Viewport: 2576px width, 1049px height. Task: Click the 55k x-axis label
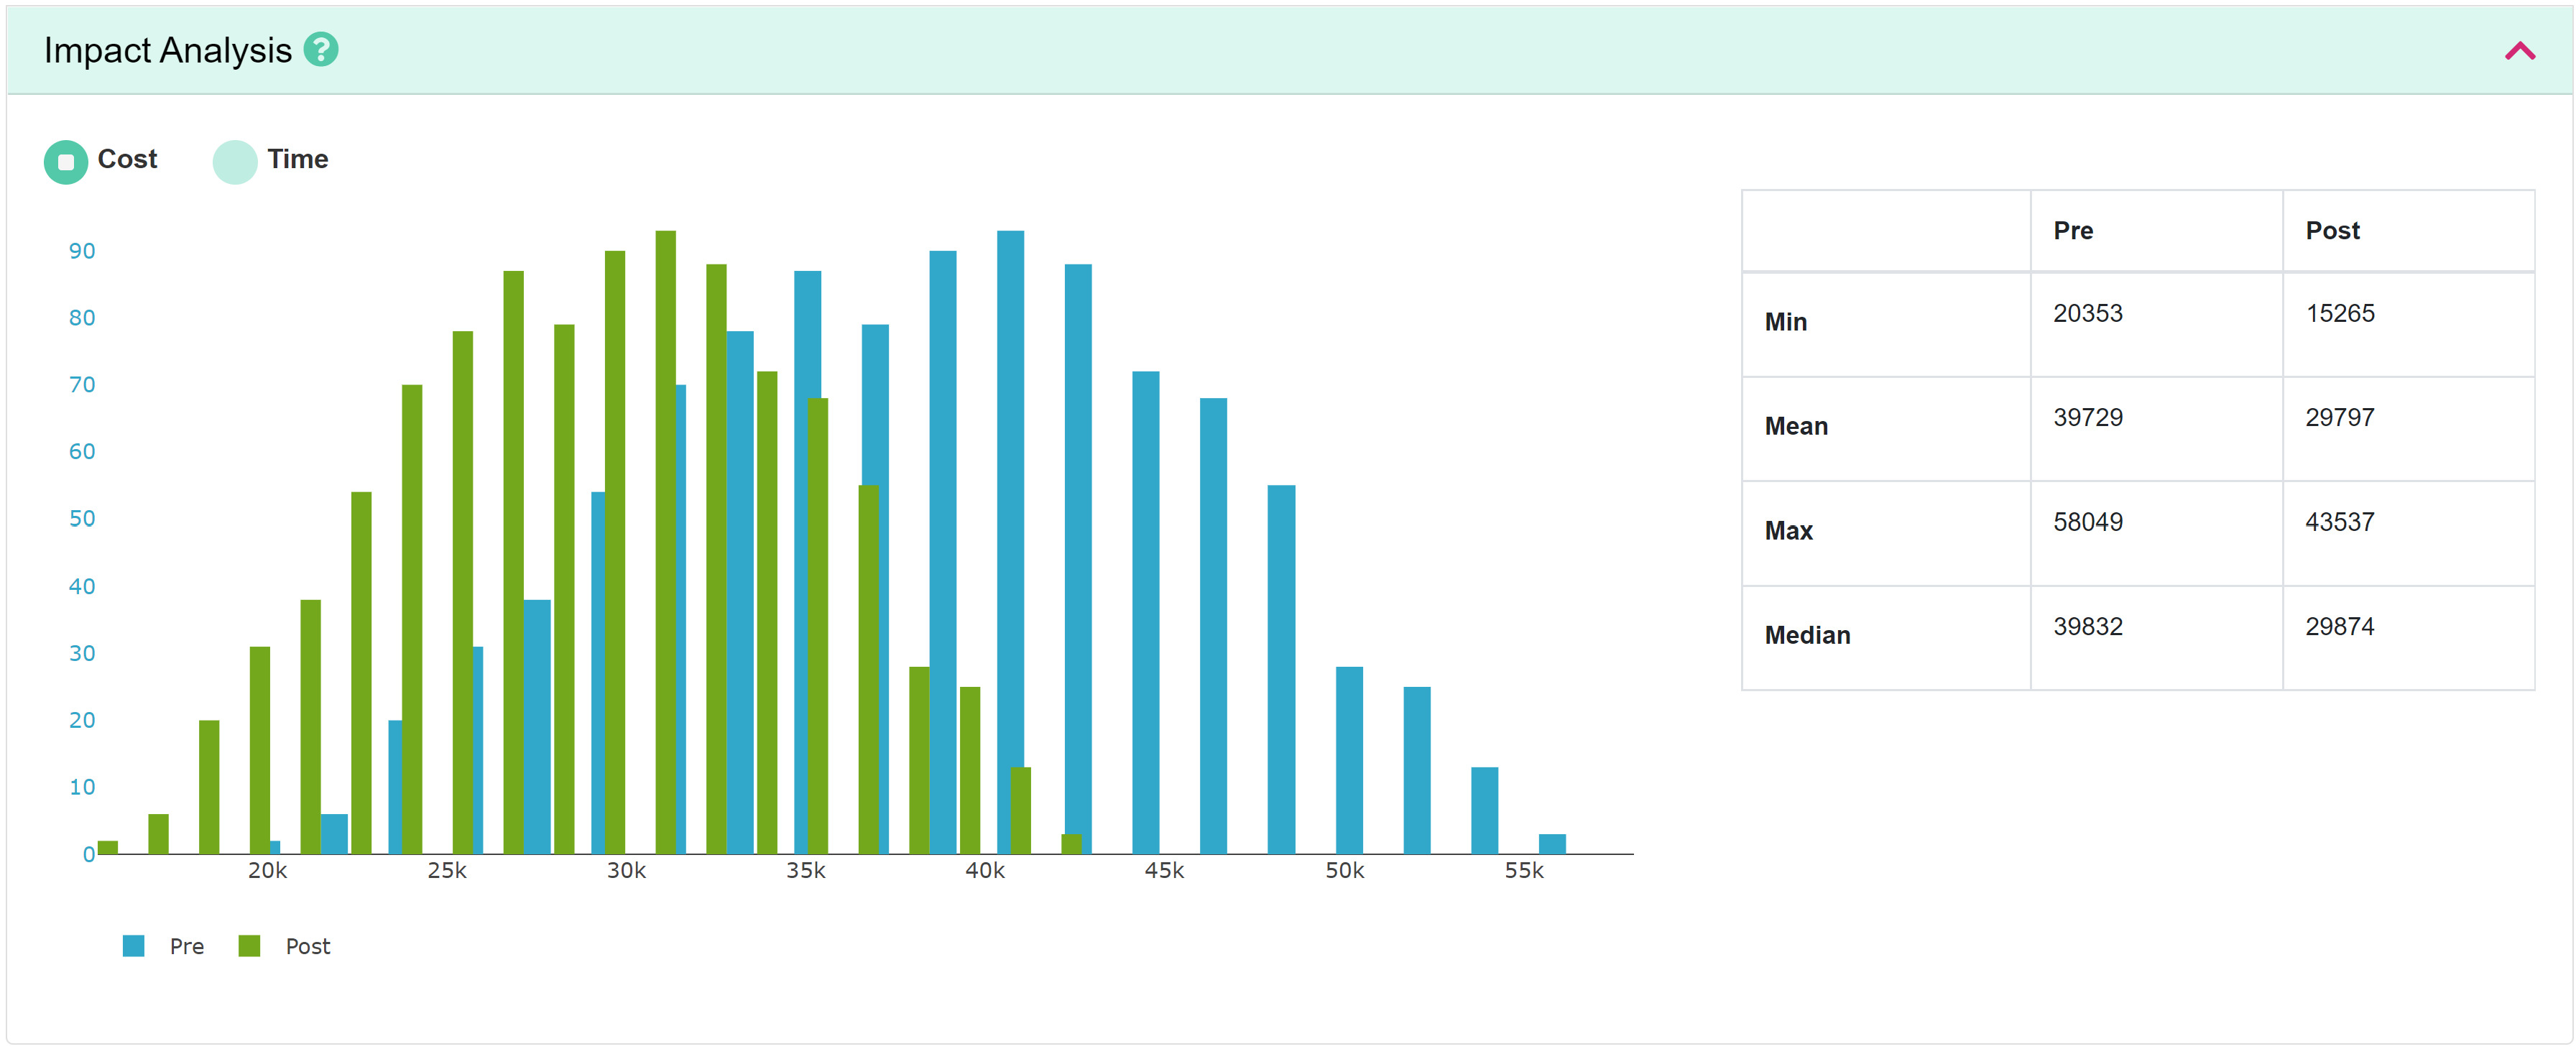pyautogui.click(x=1524, y=871)
